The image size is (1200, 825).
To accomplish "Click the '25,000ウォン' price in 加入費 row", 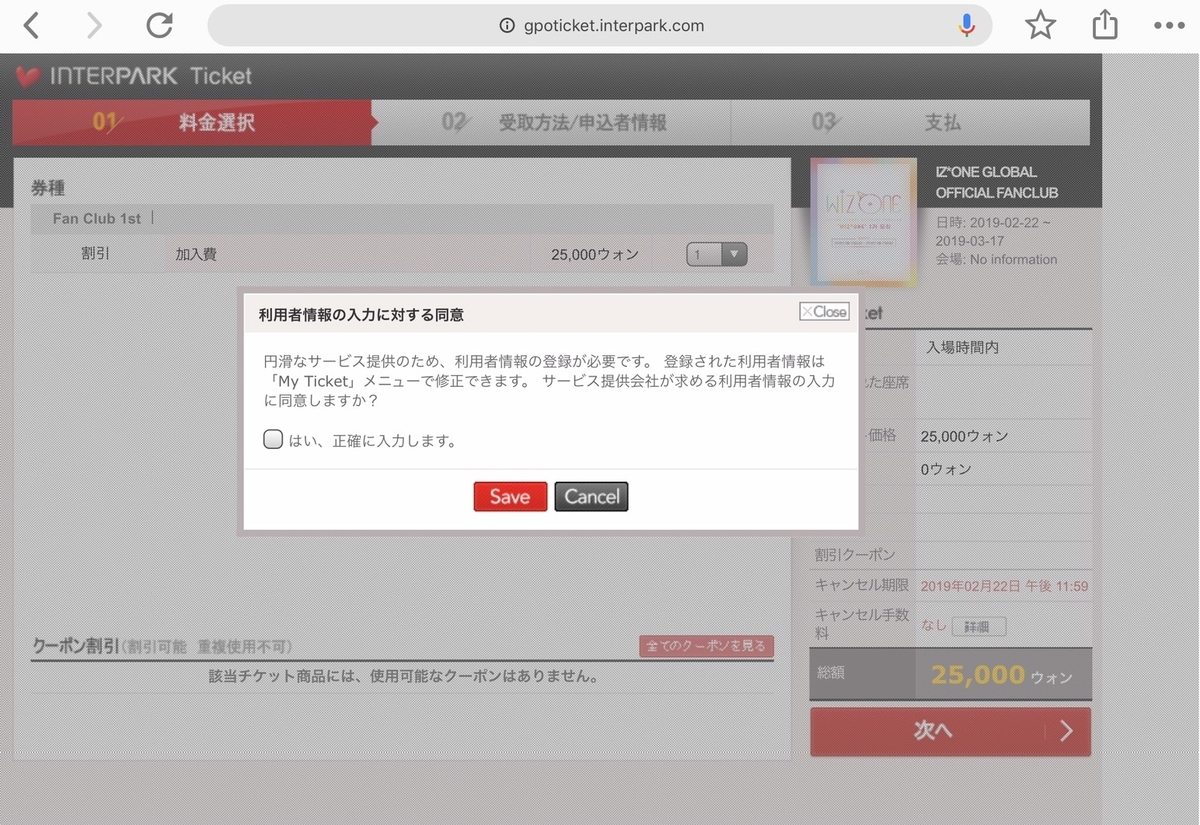I will (595, 255).
